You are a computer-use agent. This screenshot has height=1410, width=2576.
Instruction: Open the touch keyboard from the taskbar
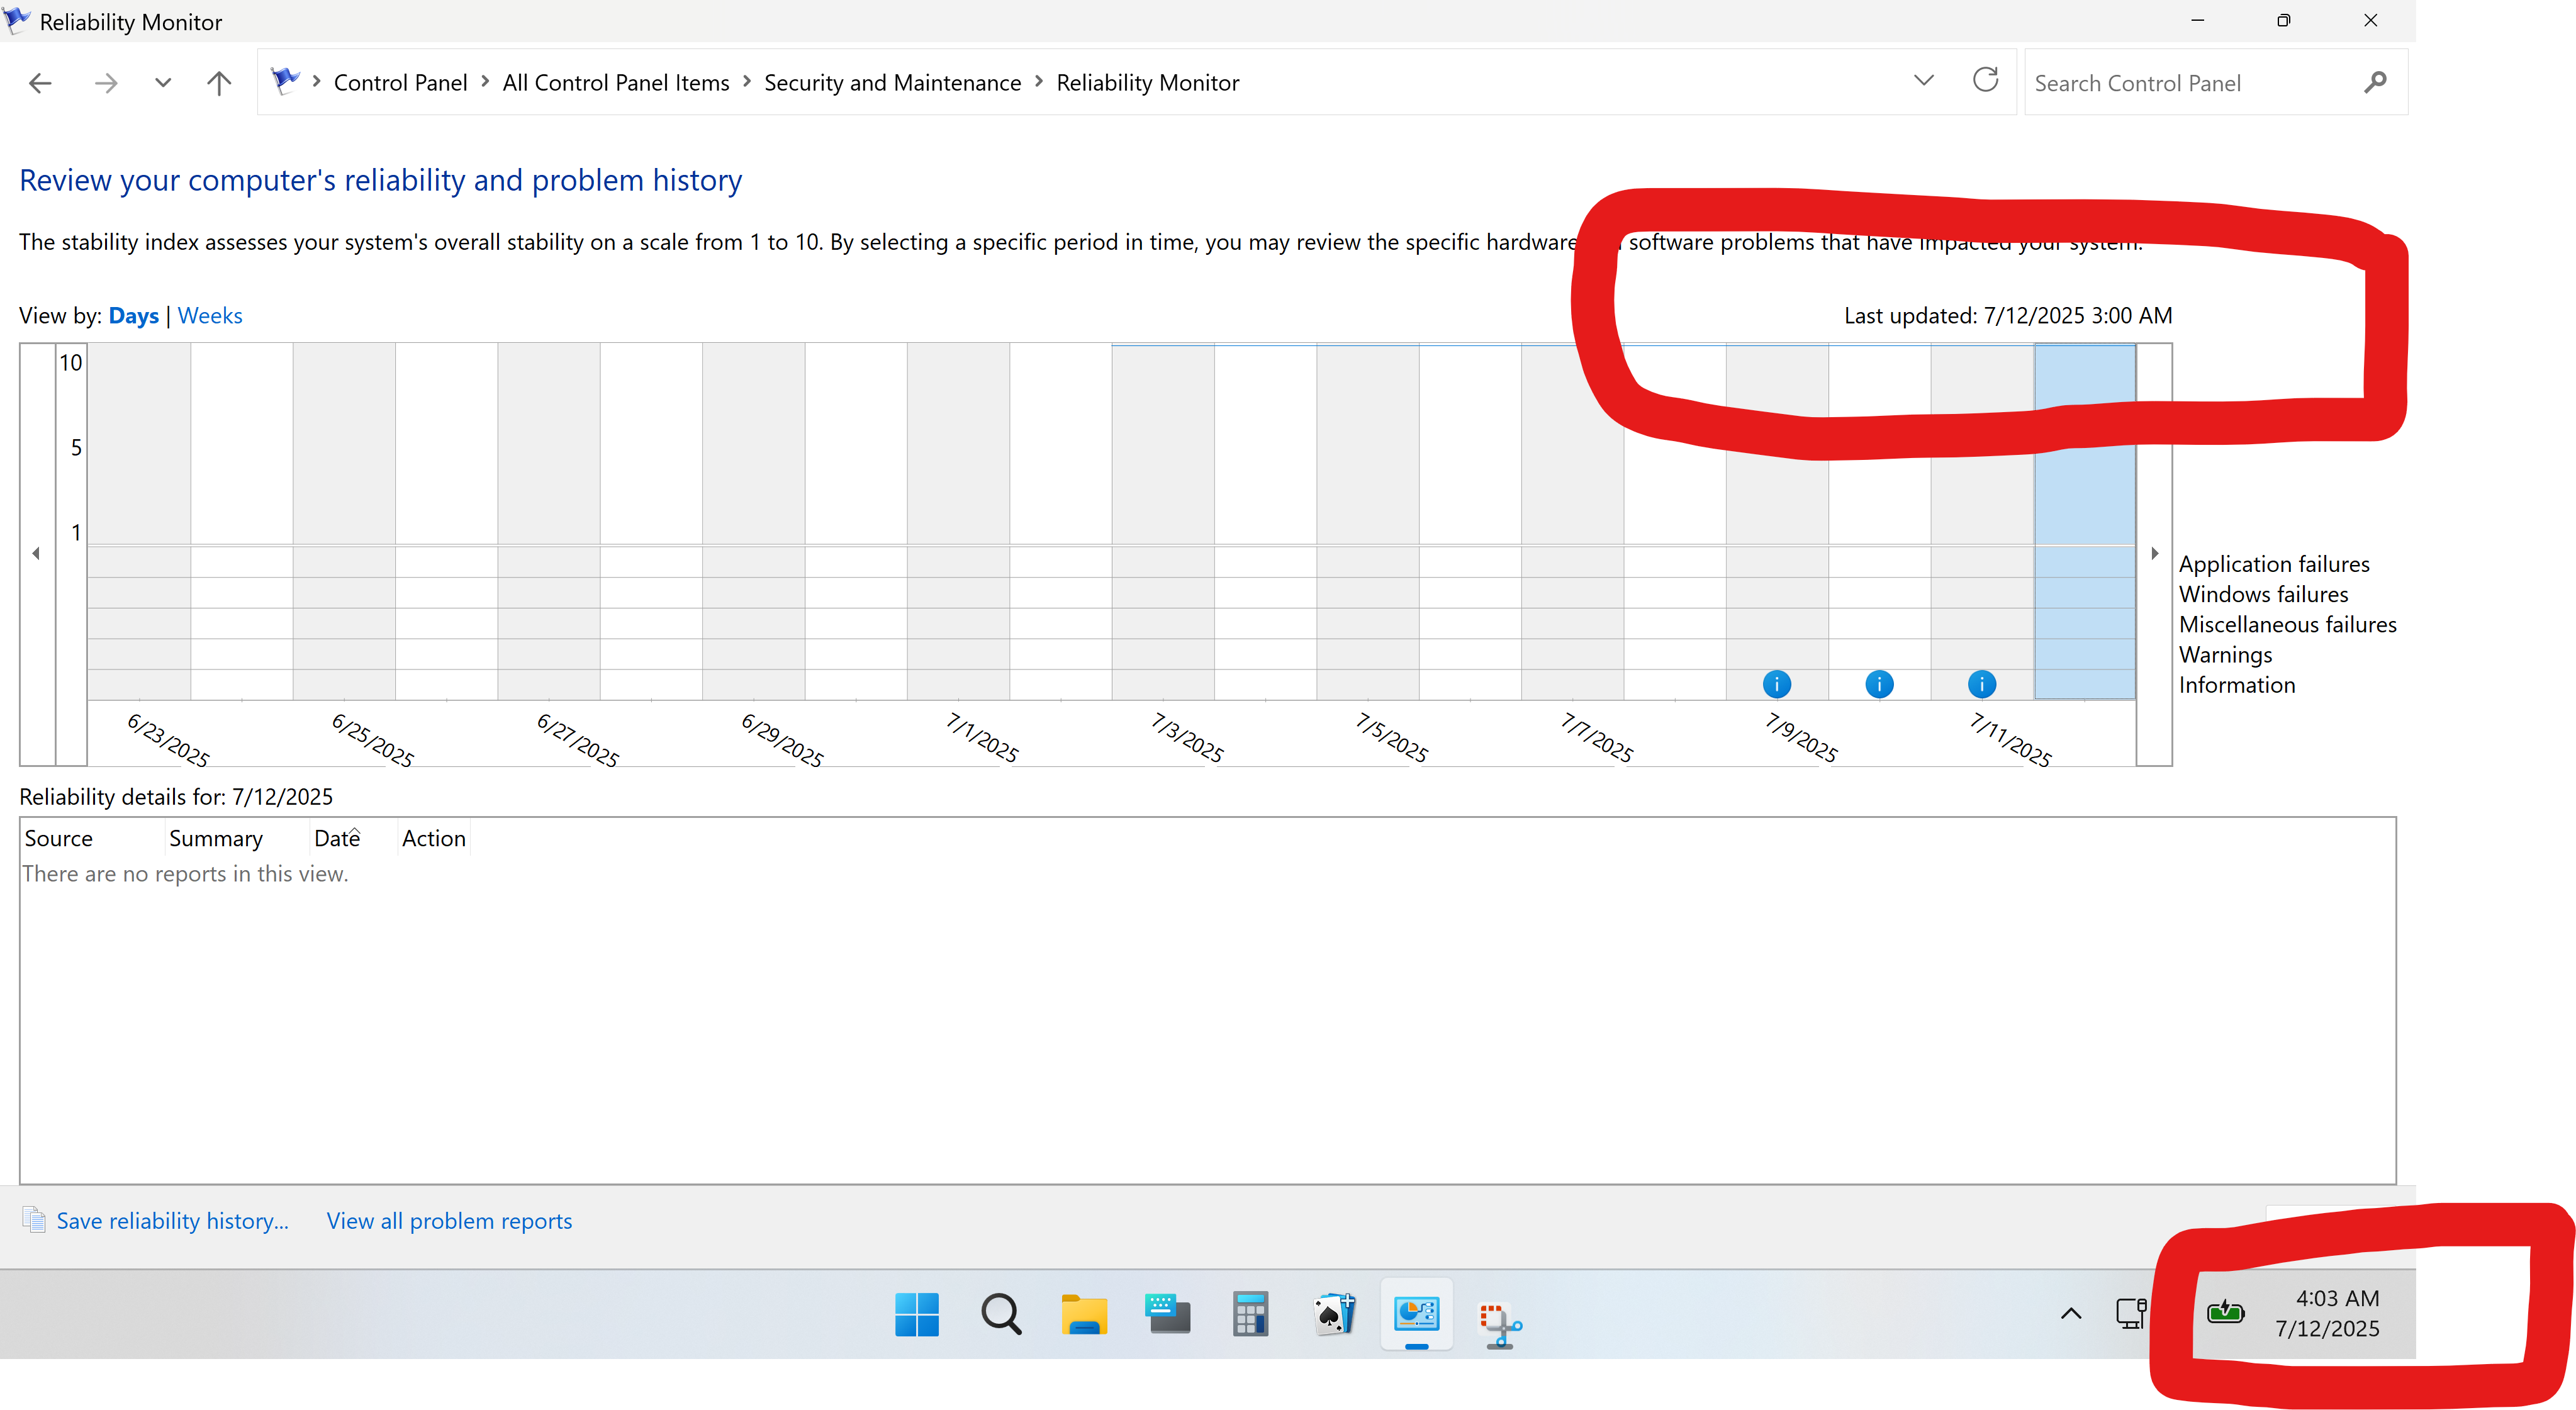[1166, 1314]
